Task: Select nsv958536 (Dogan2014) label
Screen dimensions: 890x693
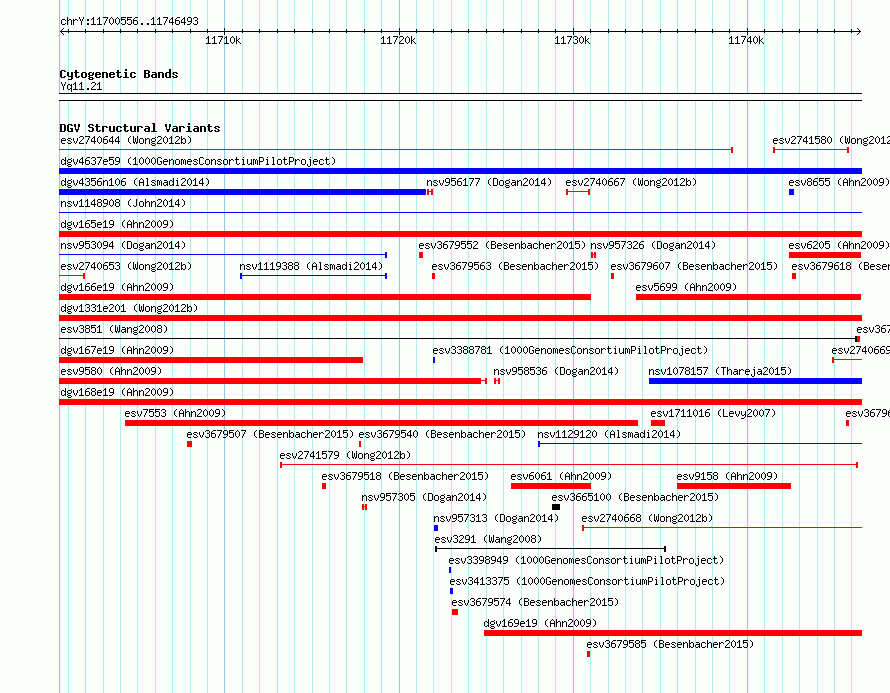Action: pyautogui.click(x=556, y=371)
